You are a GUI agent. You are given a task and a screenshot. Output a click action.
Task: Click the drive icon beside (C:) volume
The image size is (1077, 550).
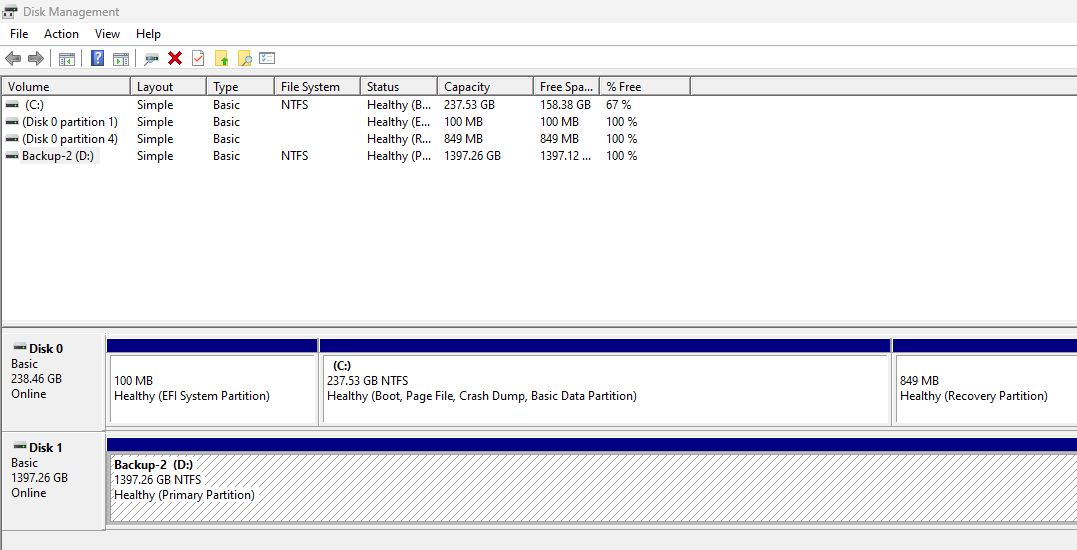click(x=12, y=105)
